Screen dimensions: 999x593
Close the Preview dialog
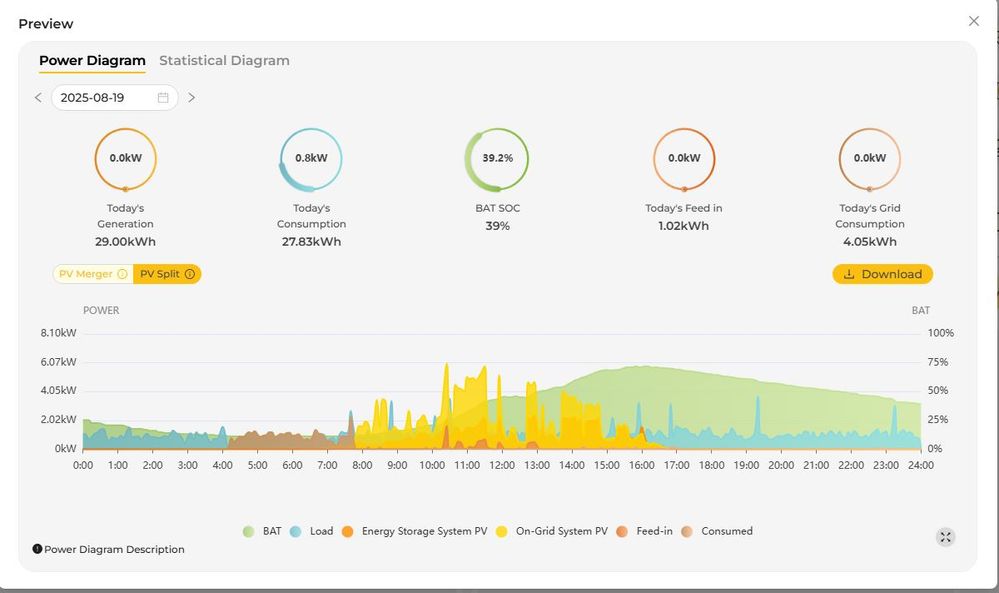pos(974,21)
